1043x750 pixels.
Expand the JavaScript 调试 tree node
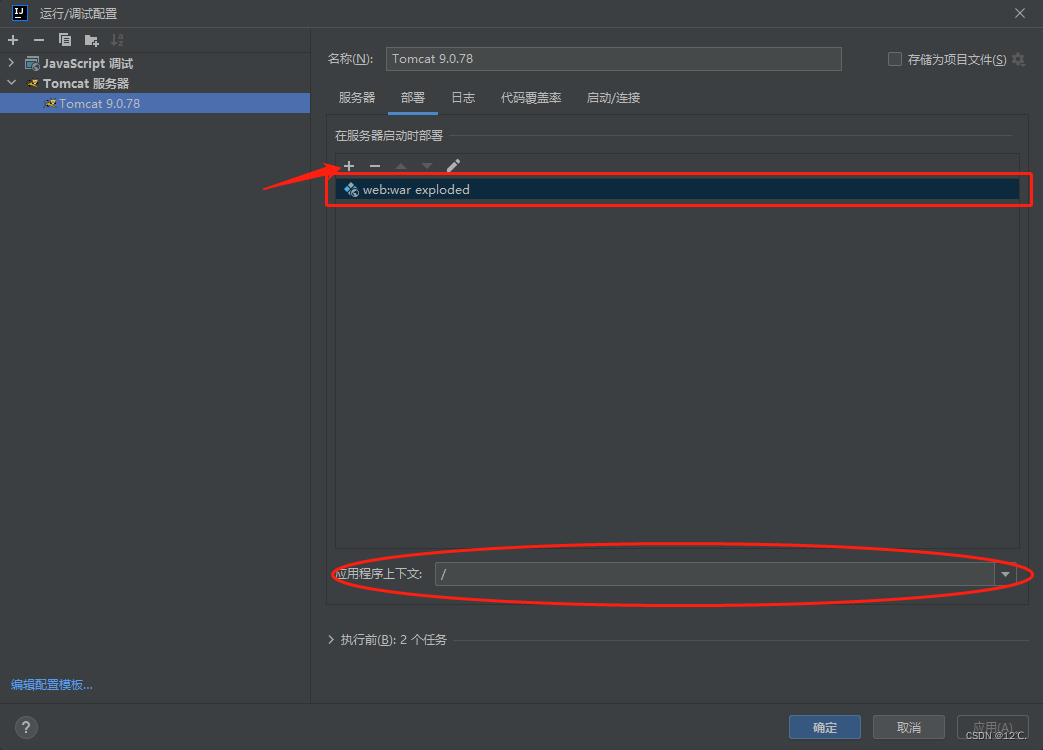coord(11,62)
